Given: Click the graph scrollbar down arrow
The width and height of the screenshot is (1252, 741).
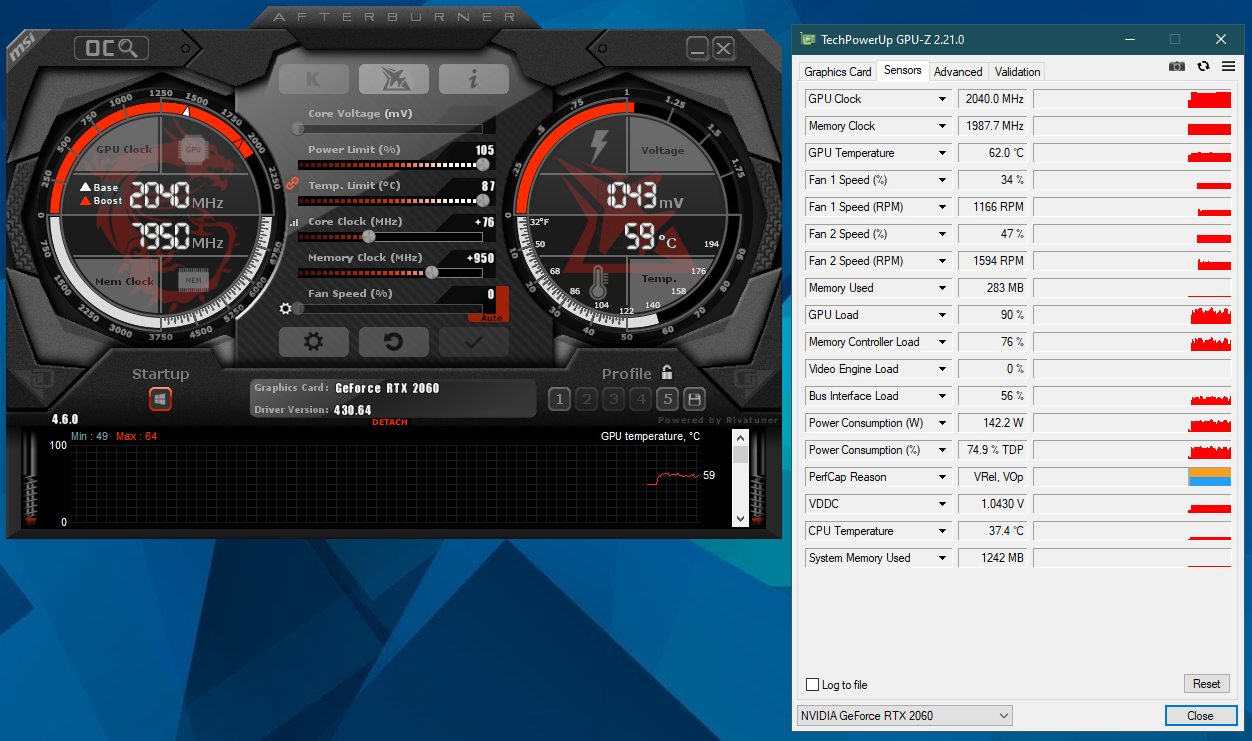Looking at the screenshot, I should 740,518.
